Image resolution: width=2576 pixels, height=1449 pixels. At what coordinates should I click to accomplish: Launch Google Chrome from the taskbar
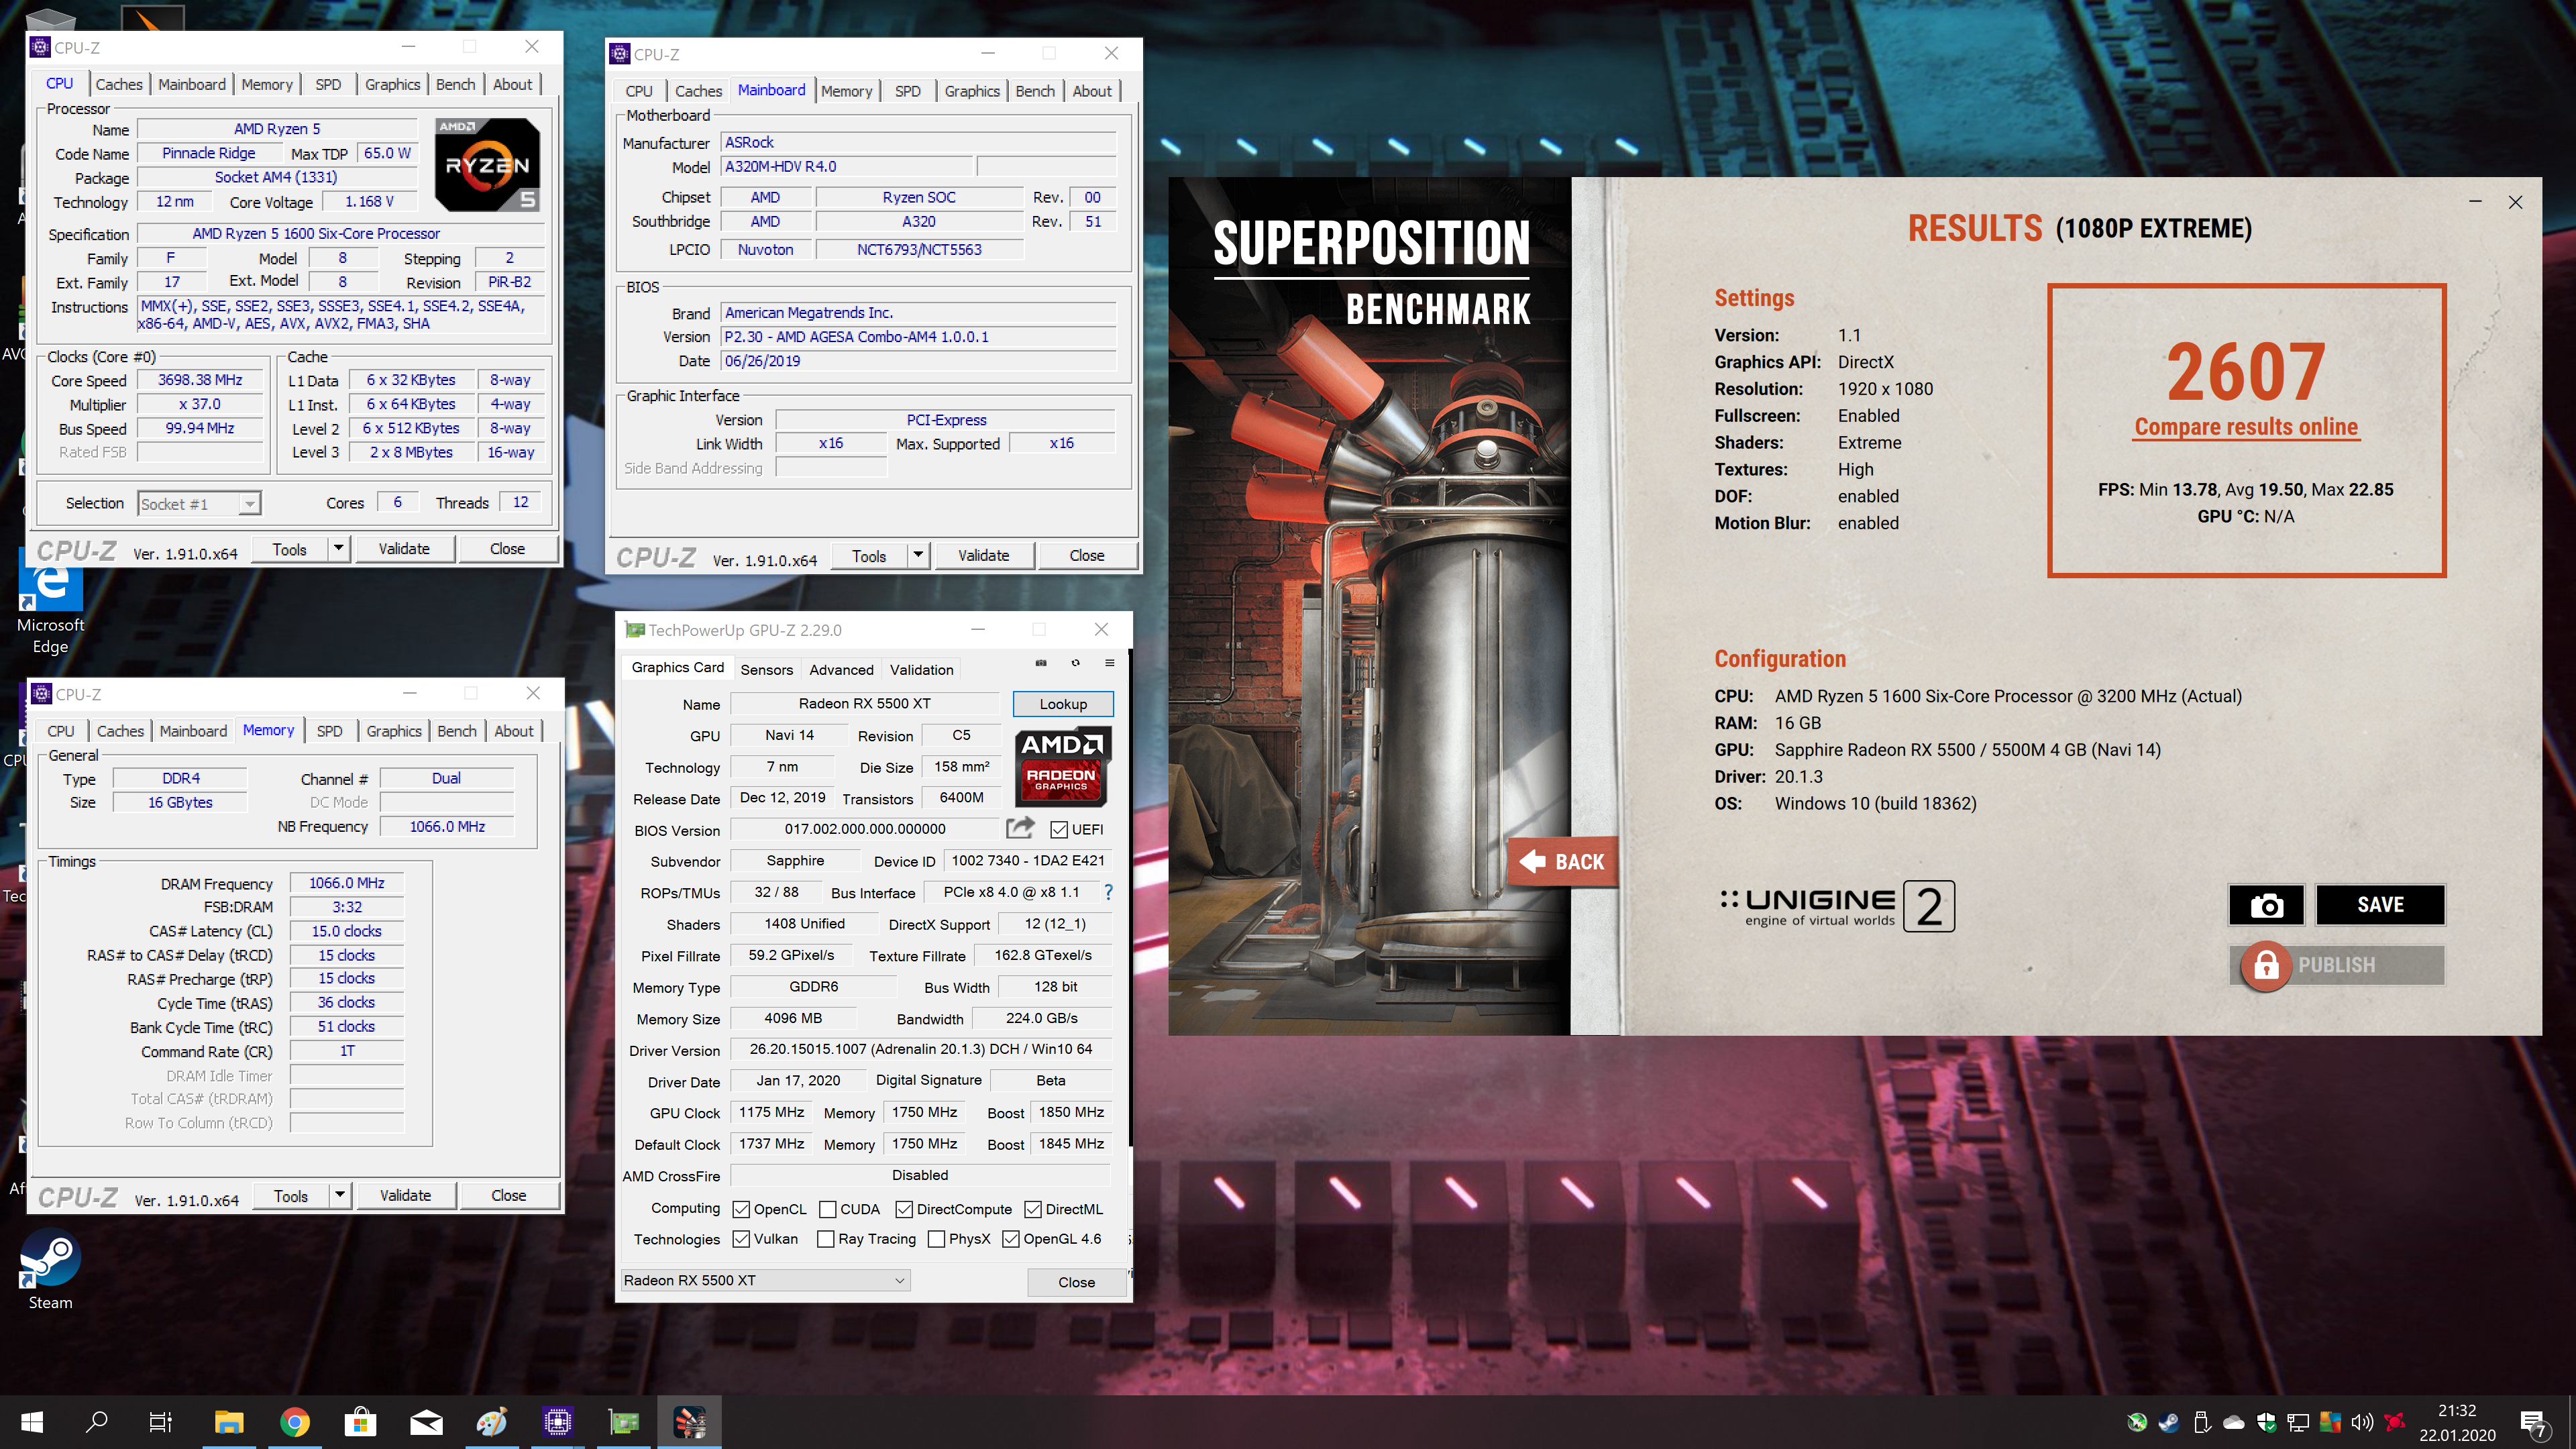click(295, 1421)
